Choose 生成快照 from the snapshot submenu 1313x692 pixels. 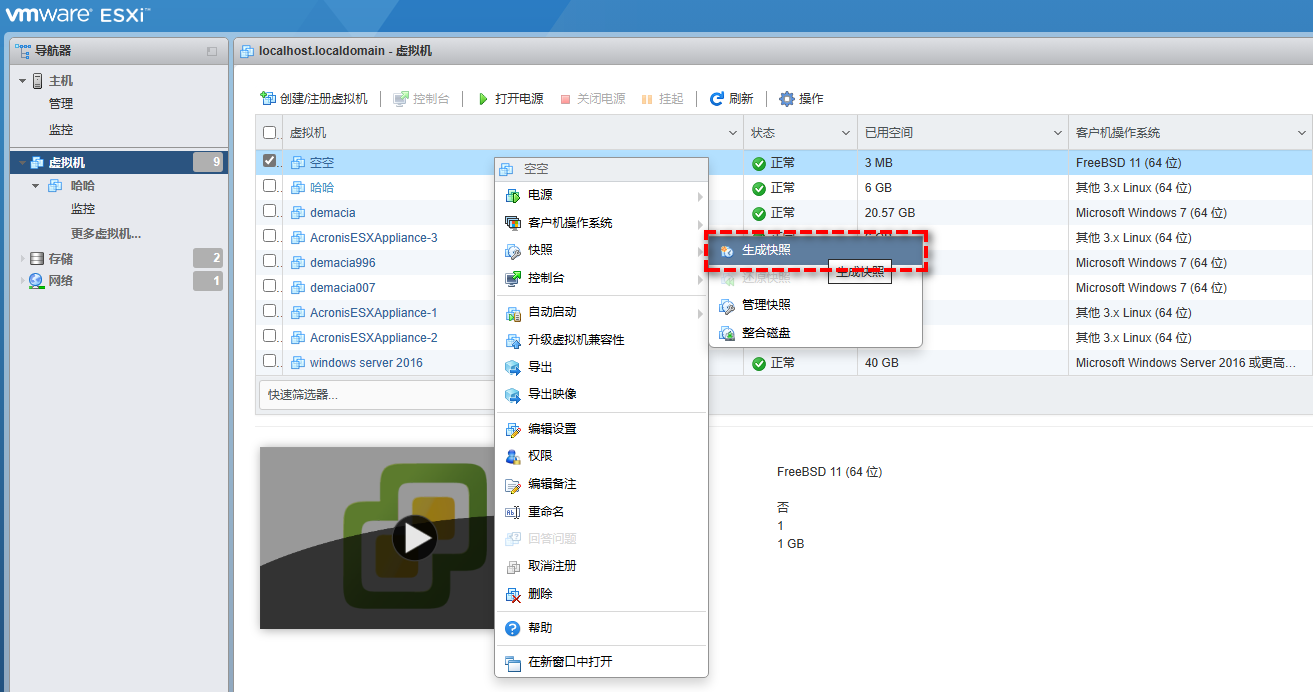pyautogui.click(x=815, y=250)
